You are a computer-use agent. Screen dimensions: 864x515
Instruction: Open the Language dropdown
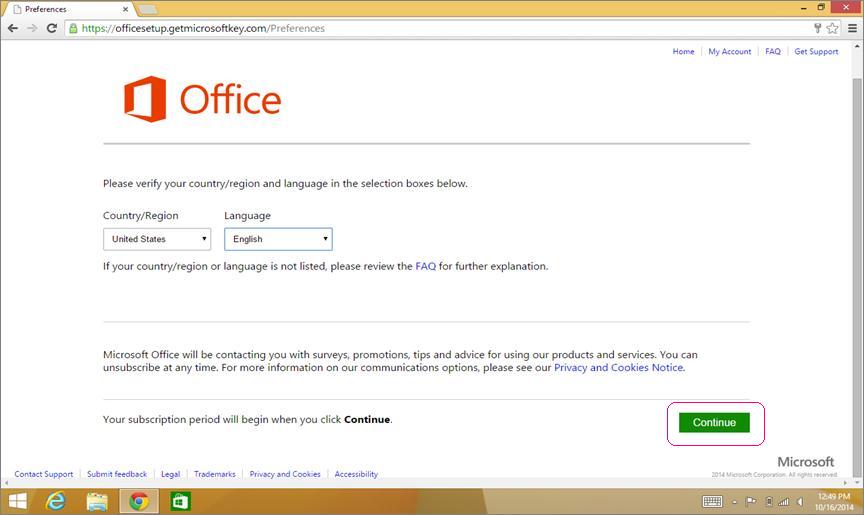coord(278,239)
